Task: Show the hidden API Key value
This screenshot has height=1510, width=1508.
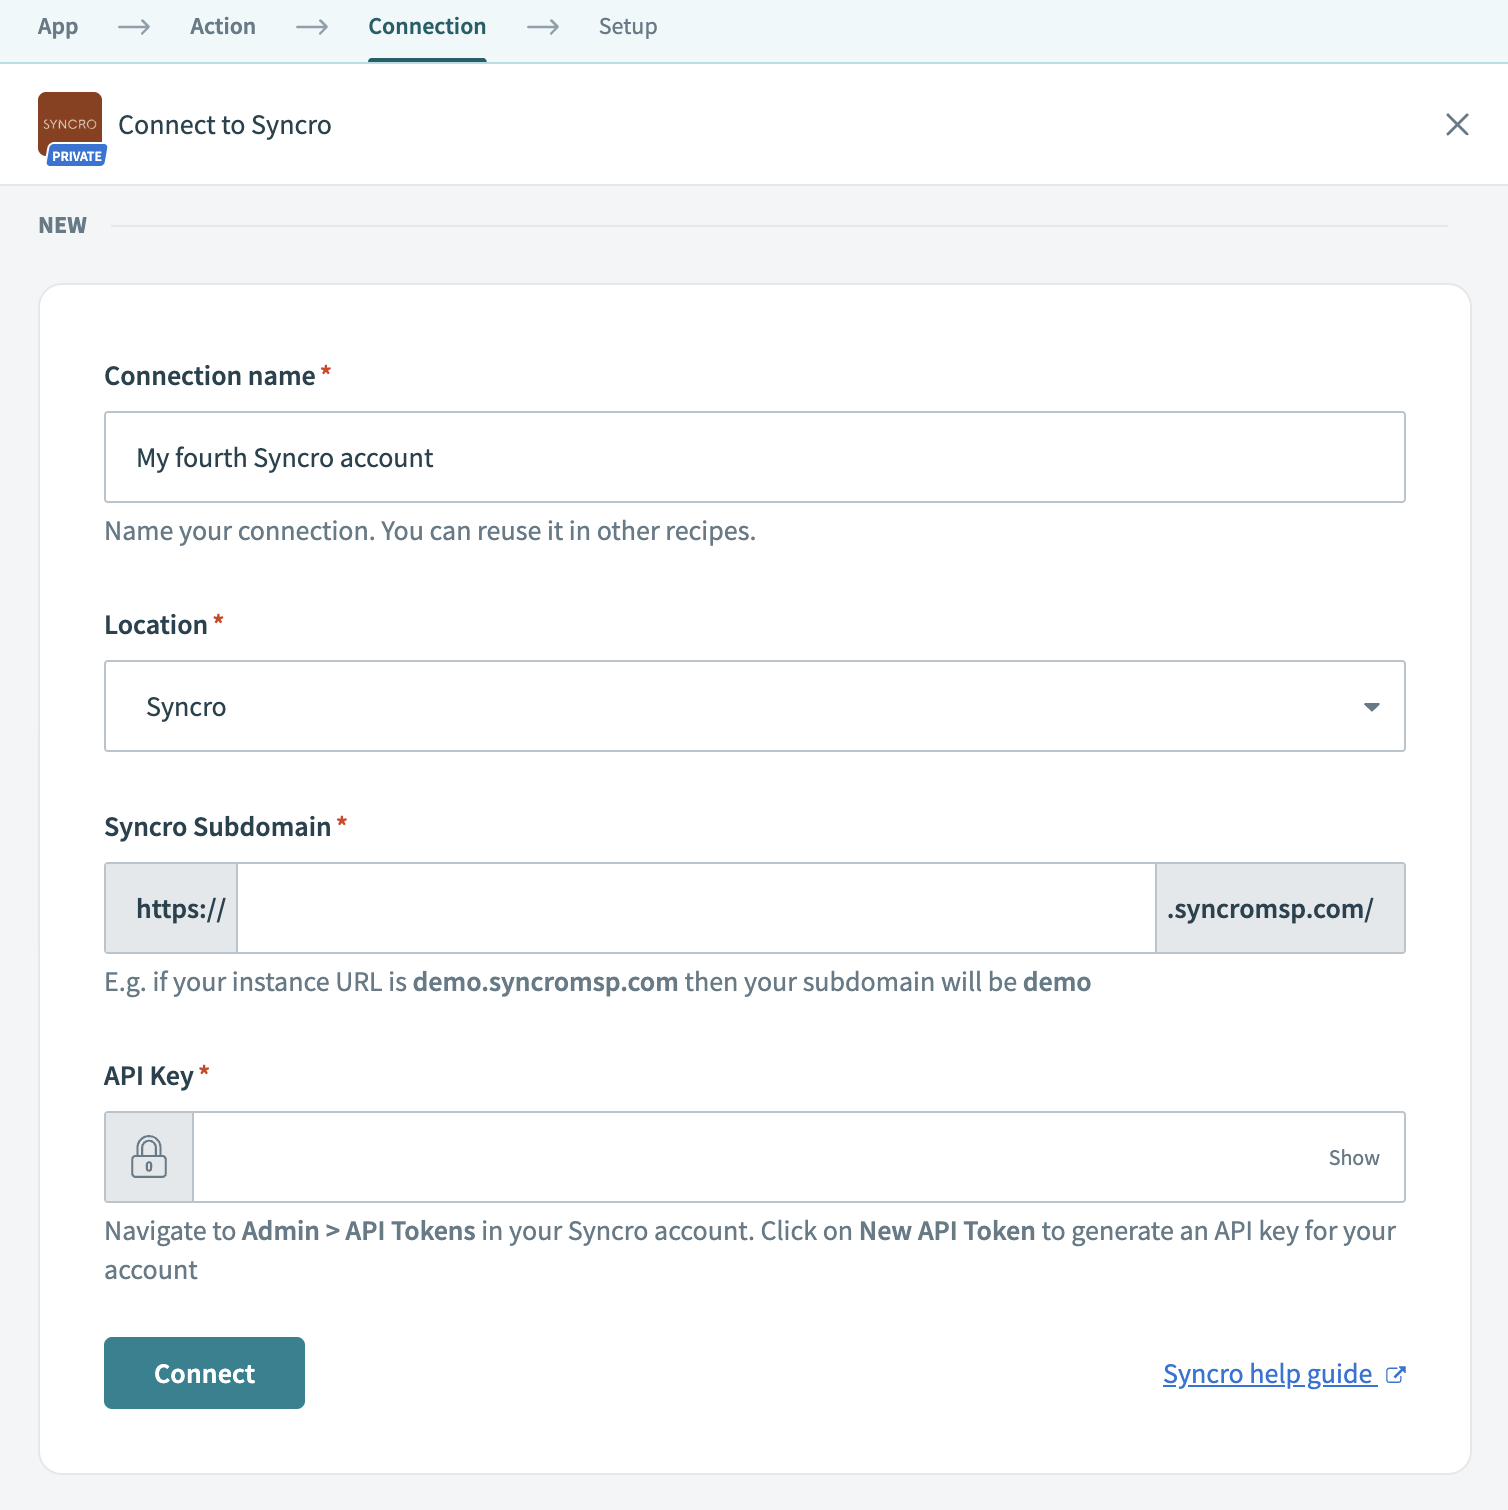Action: tap(1353, 1157)
